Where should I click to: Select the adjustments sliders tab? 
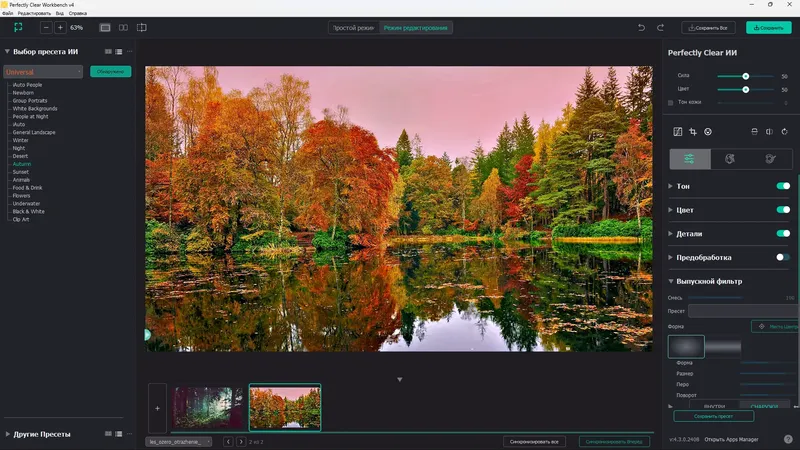point(690,159)
